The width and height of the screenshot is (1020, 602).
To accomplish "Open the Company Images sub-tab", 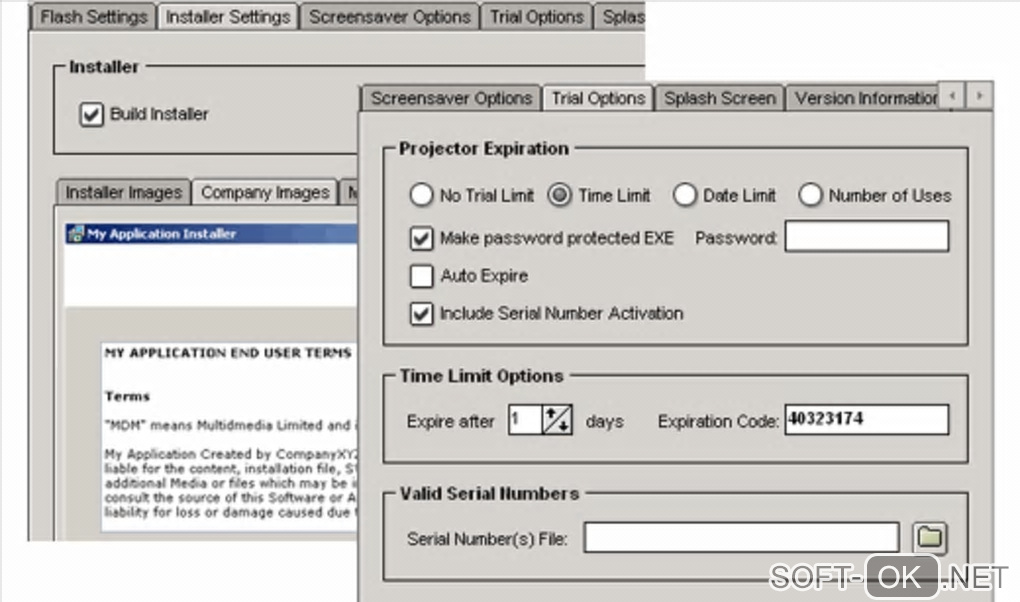I will [265, 193].
